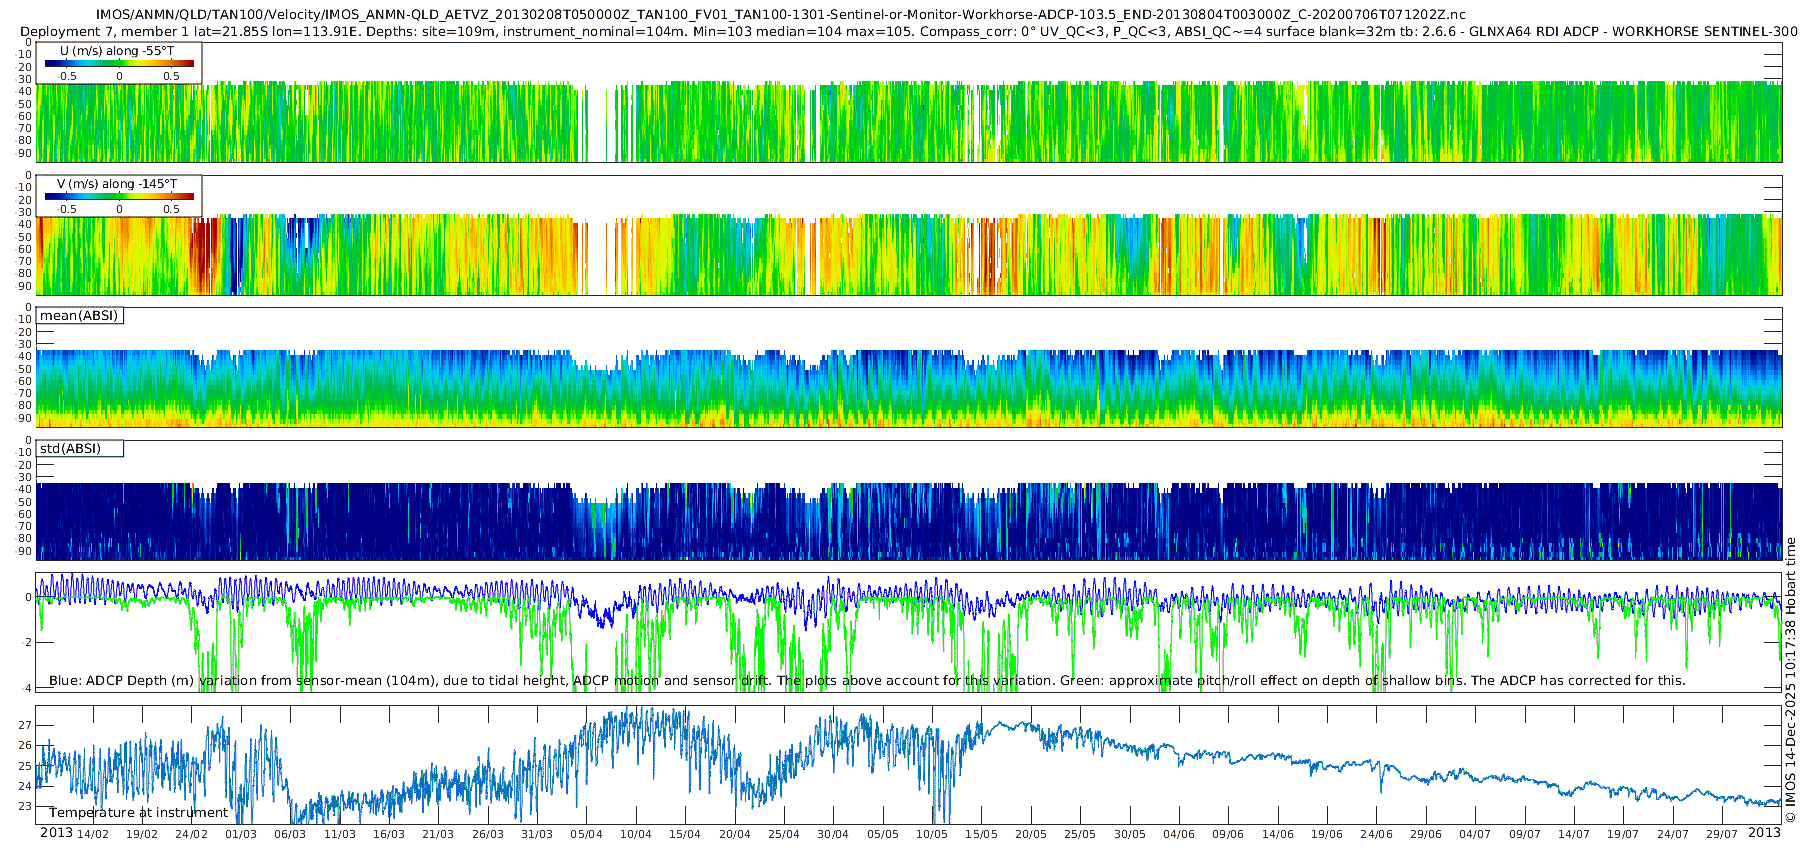Click the white data gap in U velocity plot
The width and height of the screenshot is (1800, 850).
[x=595, y=122]
